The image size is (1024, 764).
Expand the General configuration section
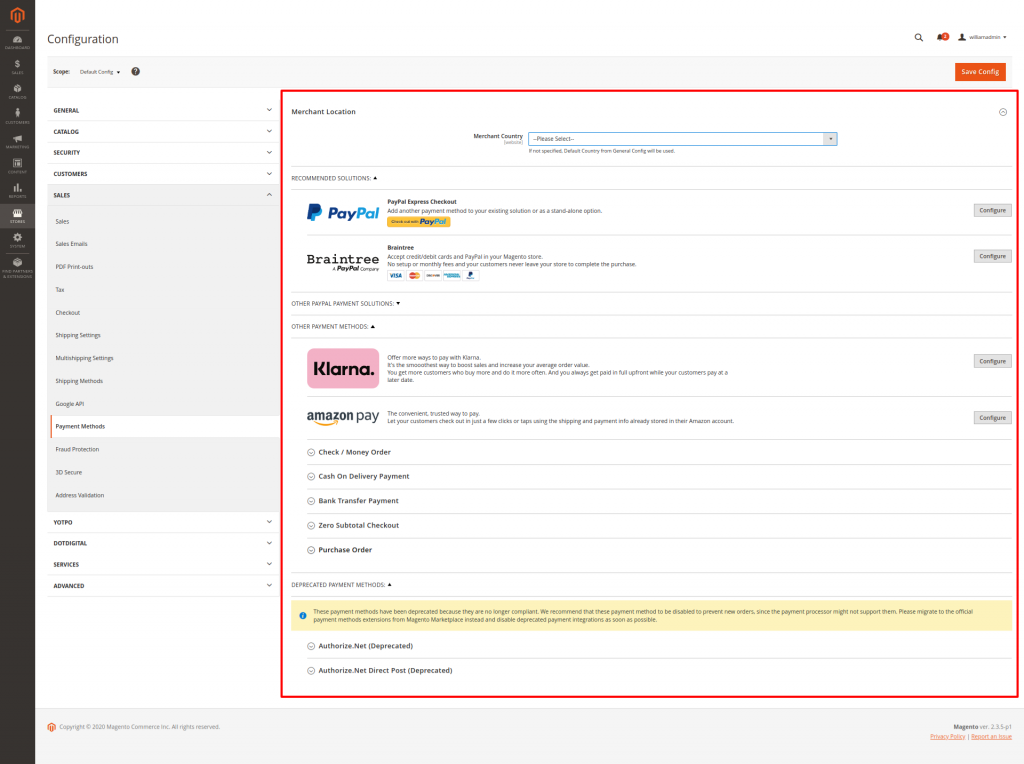click(x=162, y=110)
